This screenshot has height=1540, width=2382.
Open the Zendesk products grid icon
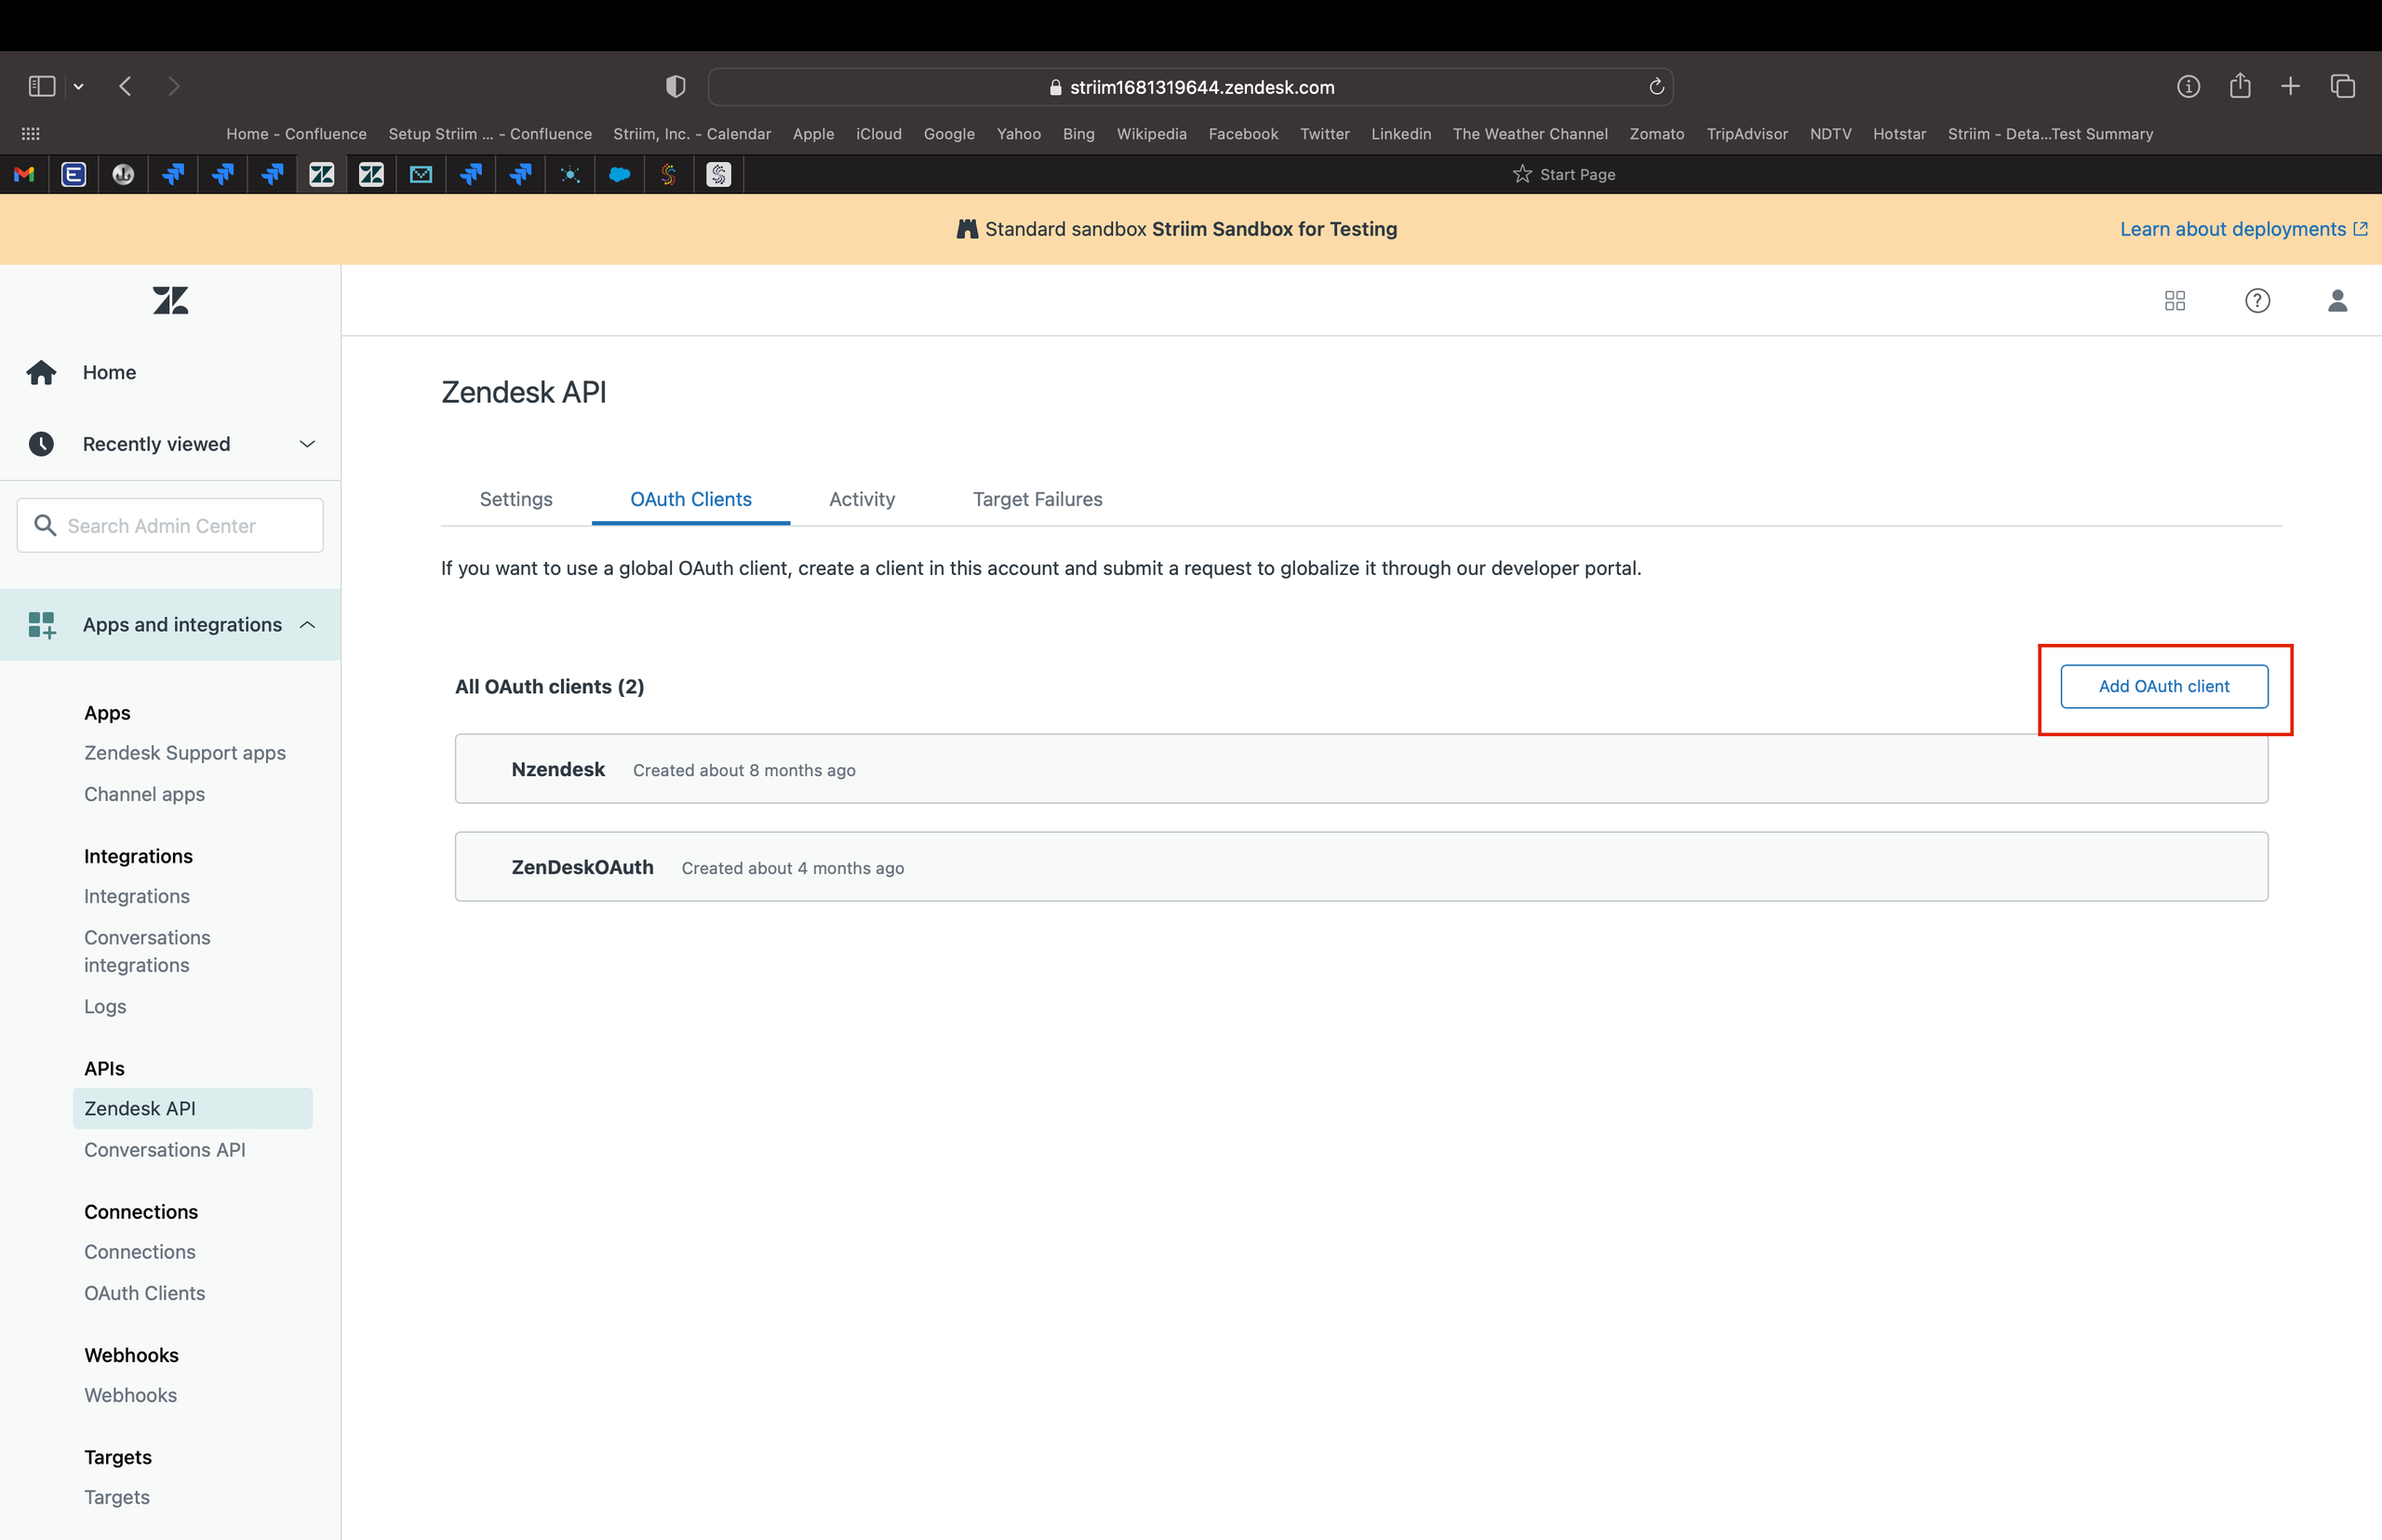[x=2175, y=300]
